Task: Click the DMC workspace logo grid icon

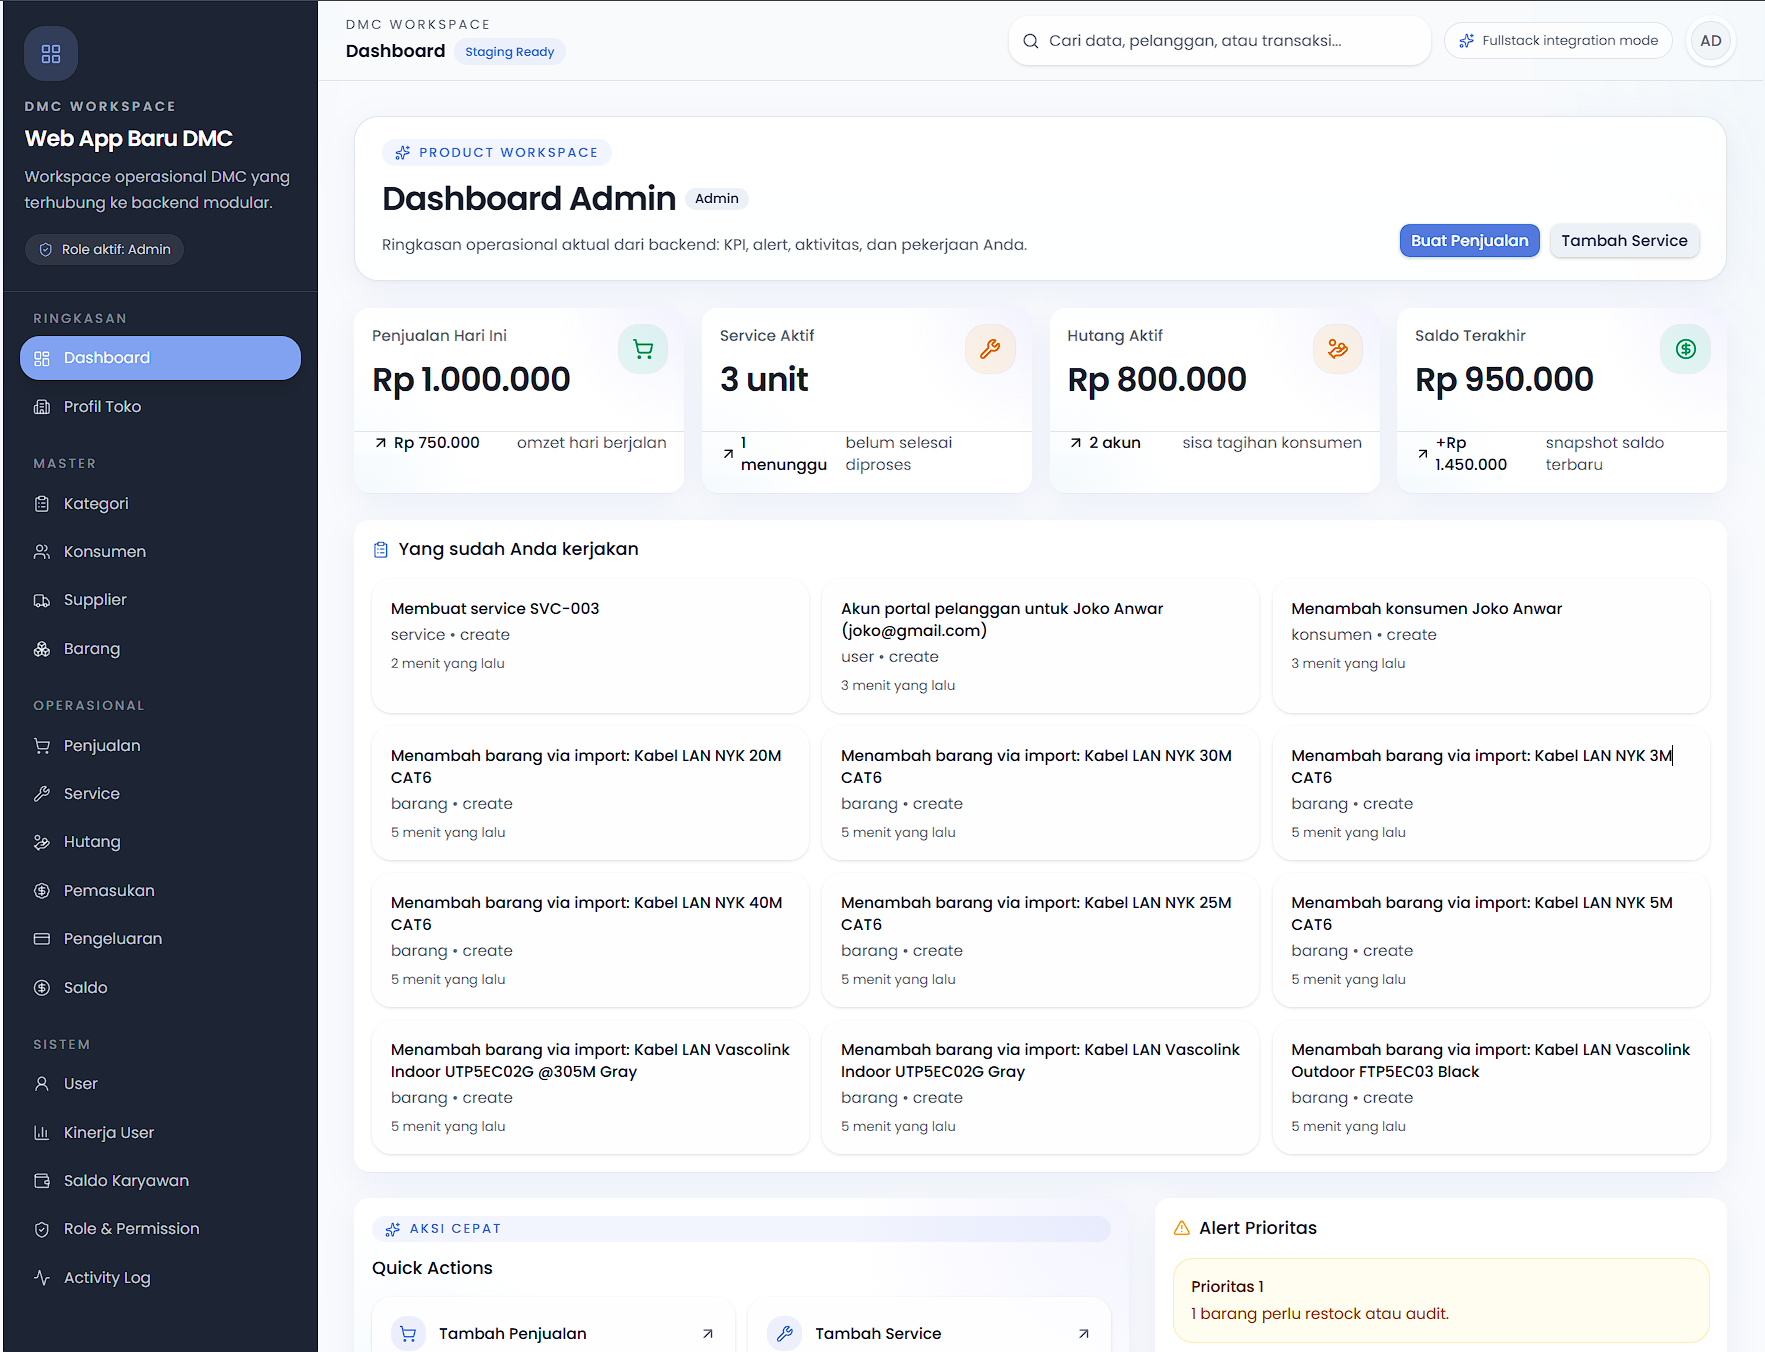Action: pos(51,54)
